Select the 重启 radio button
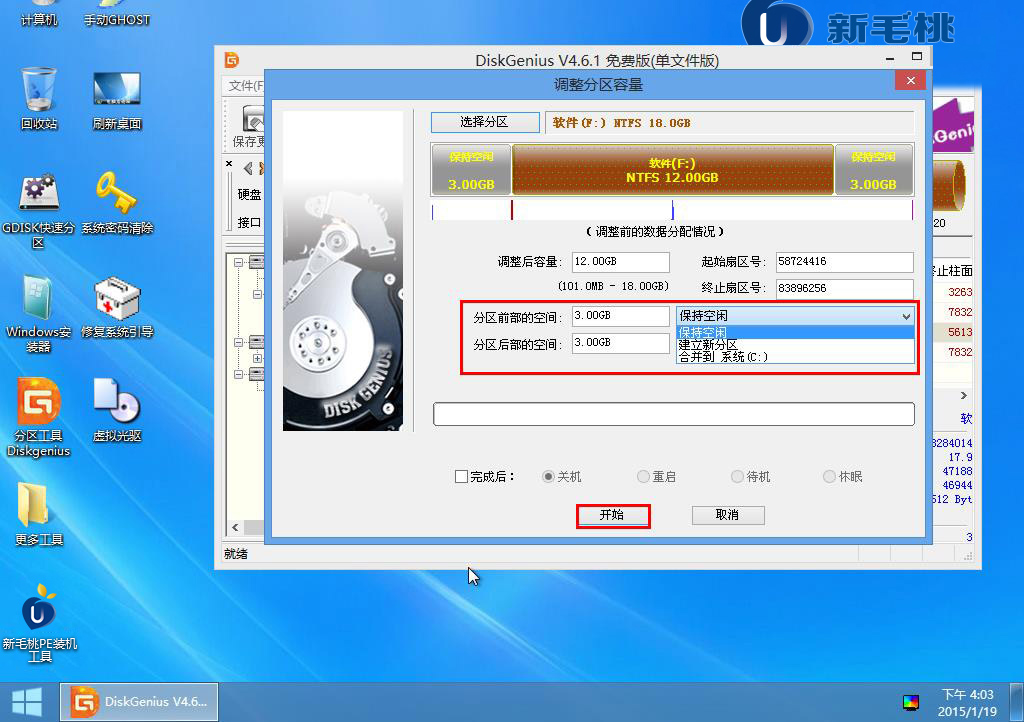The height and width of the screenshot is (722, 1024). (x=643, y=477)
